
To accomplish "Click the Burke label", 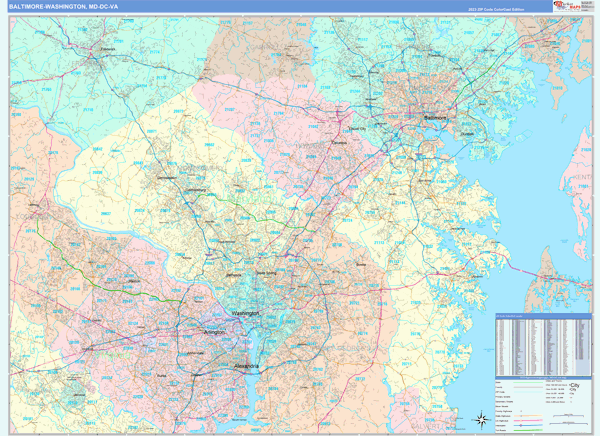I will tap(162, 376).
